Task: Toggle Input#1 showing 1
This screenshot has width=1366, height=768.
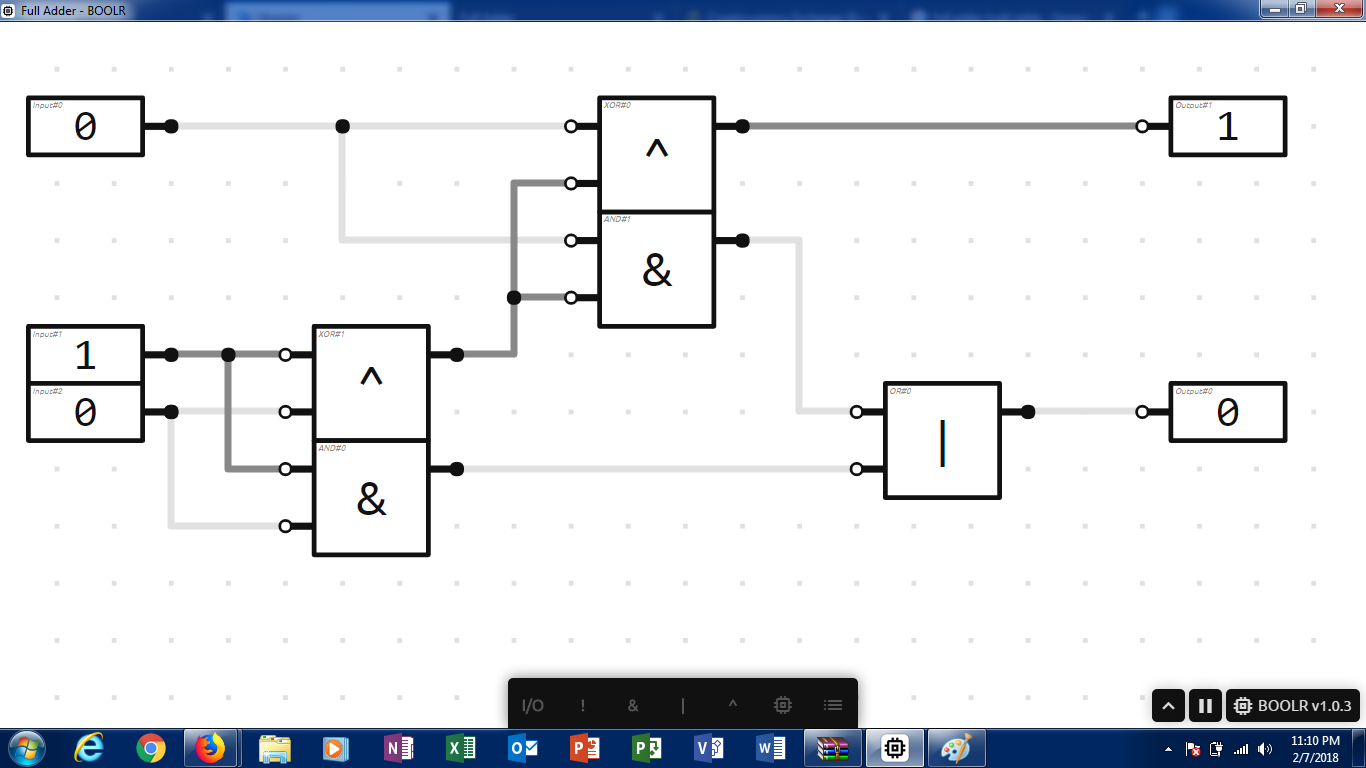Action: pos(86,355)
